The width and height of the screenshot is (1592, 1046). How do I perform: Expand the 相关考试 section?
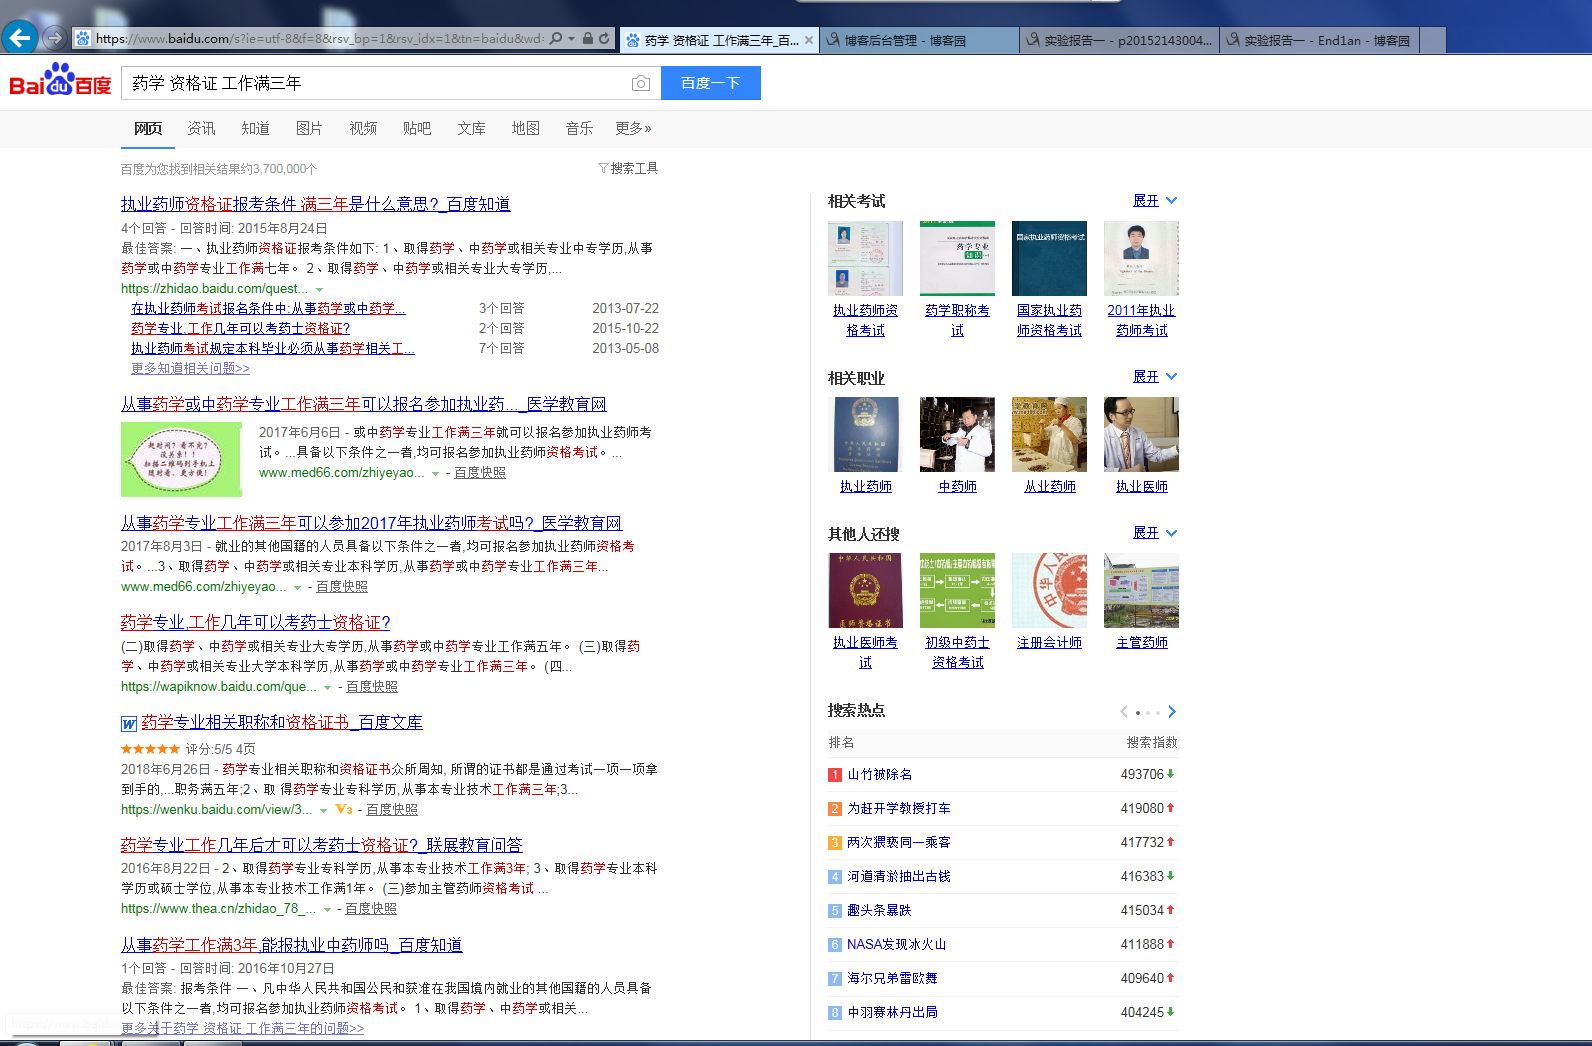[x=1155, y=201]
